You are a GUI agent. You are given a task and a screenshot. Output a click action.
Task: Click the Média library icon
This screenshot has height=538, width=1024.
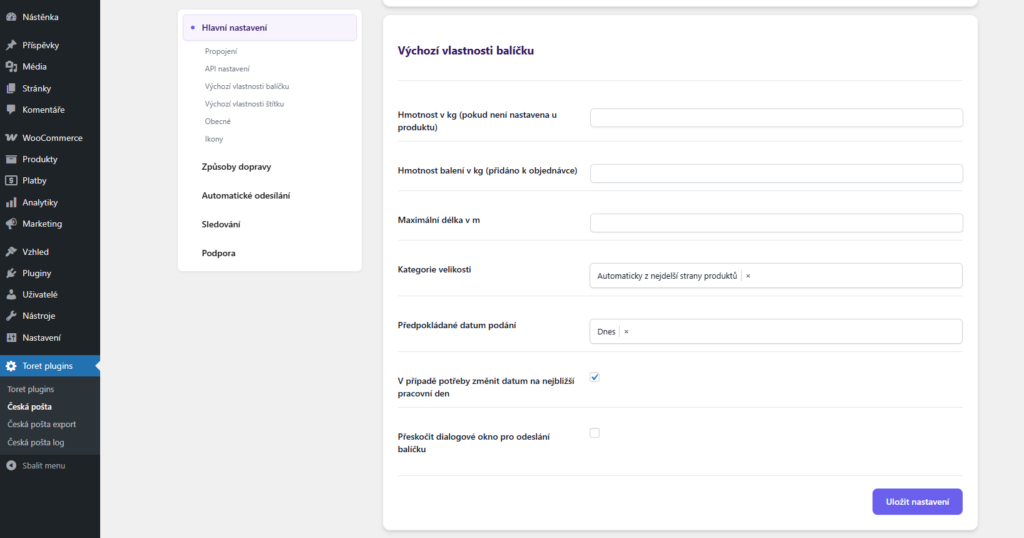pos(11,67)
